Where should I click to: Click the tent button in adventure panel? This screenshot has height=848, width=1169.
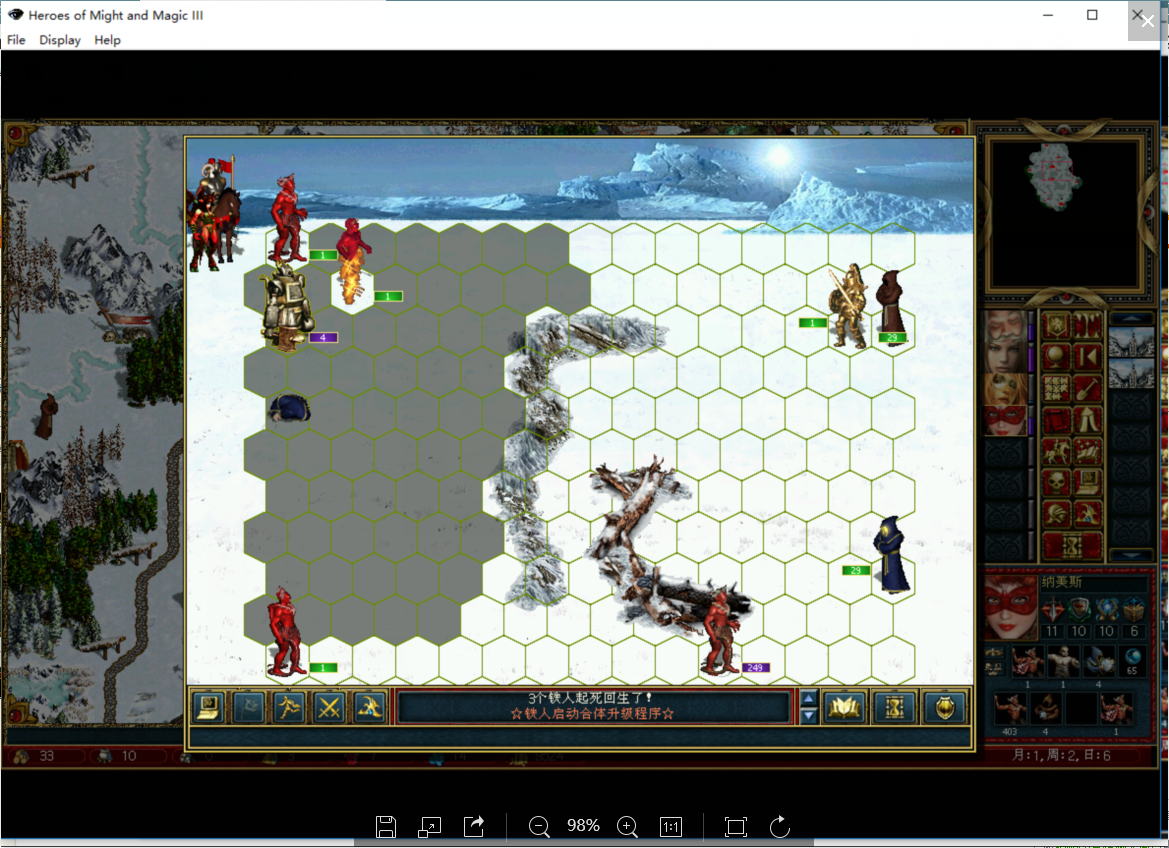(x=1087, y=420)
